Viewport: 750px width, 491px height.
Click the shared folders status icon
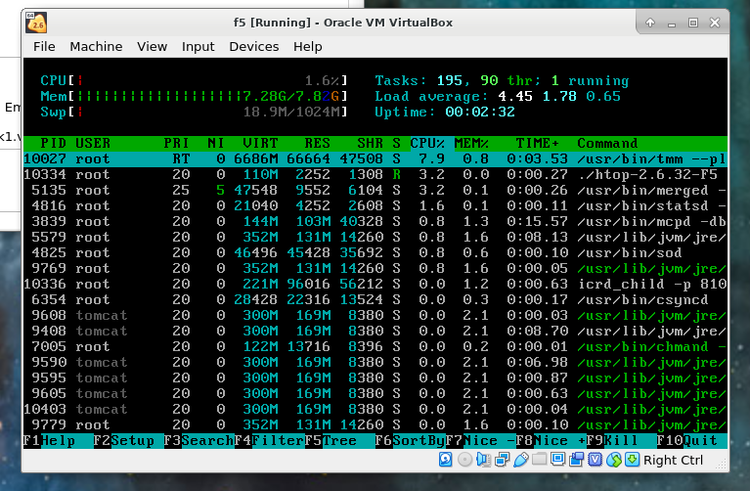539,460
